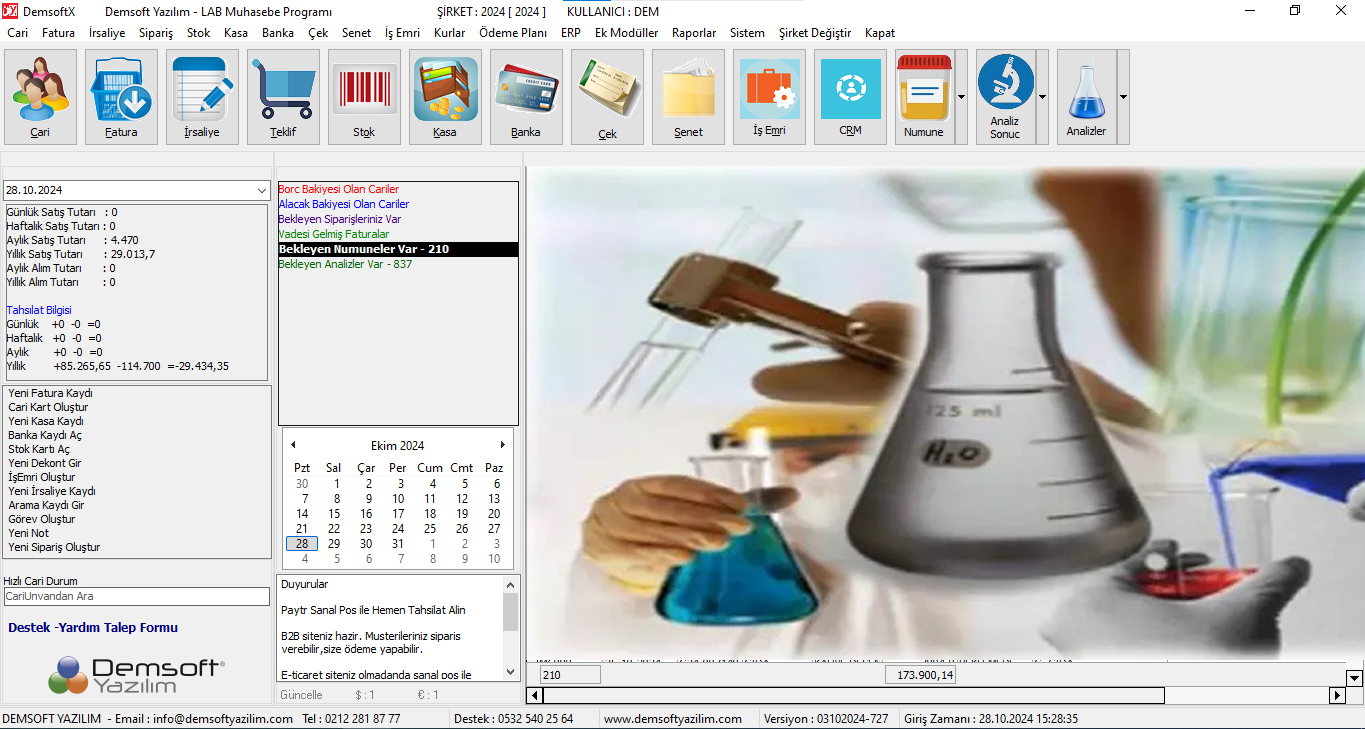Open the CRM toolbar icon
Viewport: 1365px width, 729px height.
(850, 97)
